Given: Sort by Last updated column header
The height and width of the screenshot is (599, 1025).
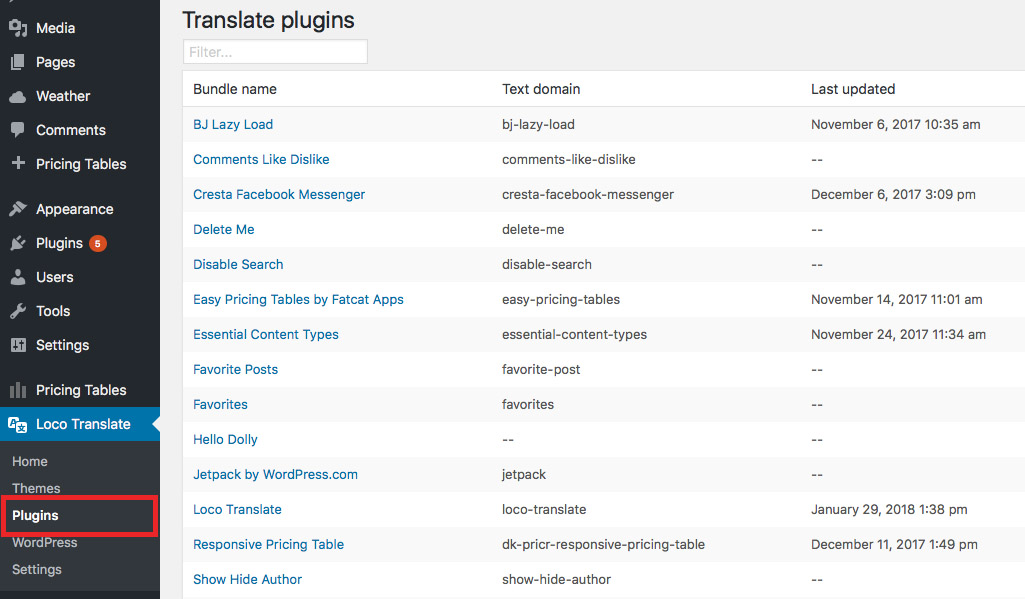Looking at the screenshot, I should point(853,89).
